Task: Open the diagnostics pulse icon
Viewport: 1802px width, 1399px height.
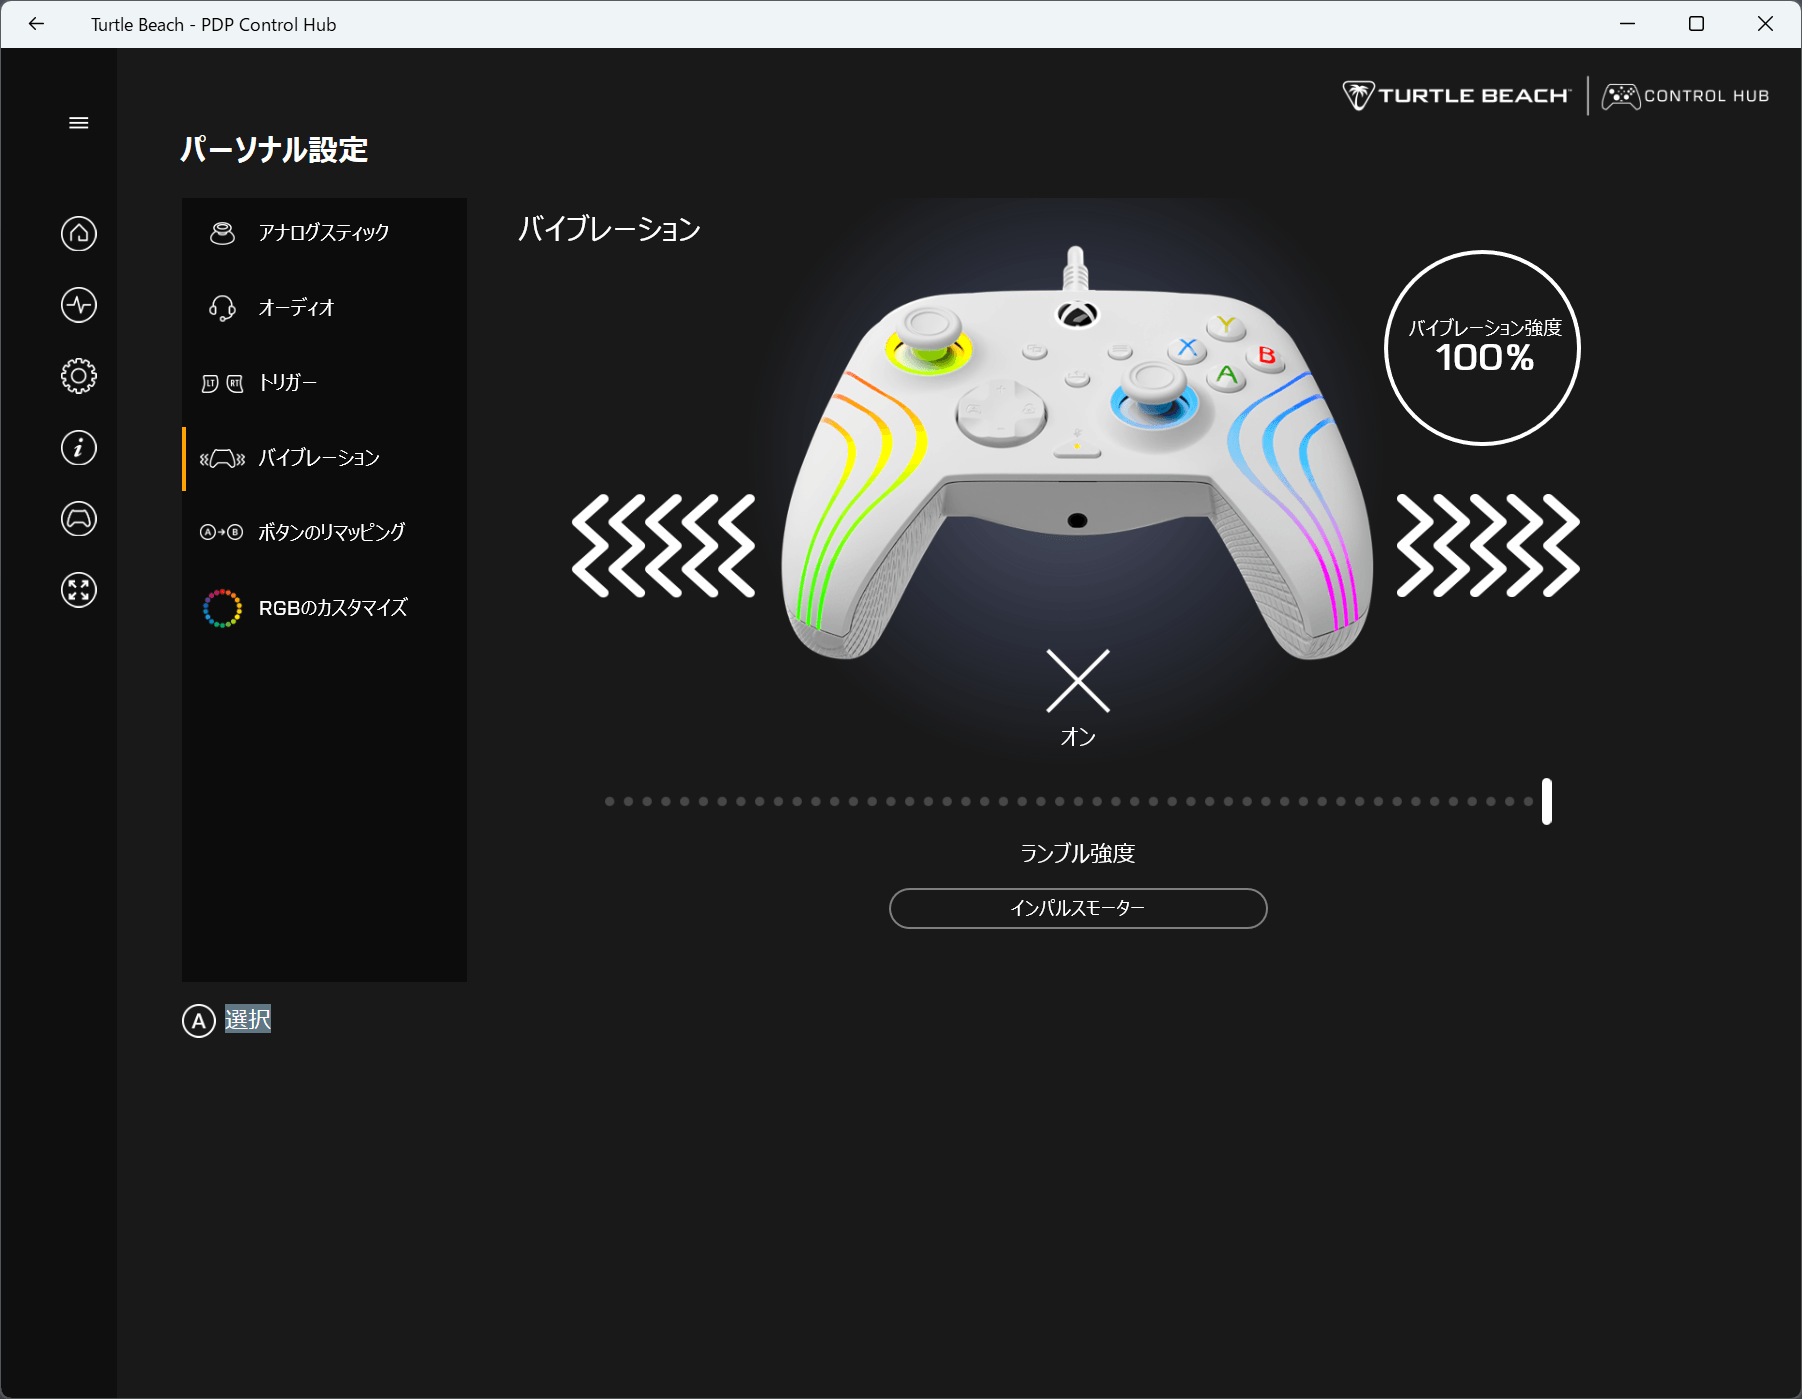Action: 79,305
